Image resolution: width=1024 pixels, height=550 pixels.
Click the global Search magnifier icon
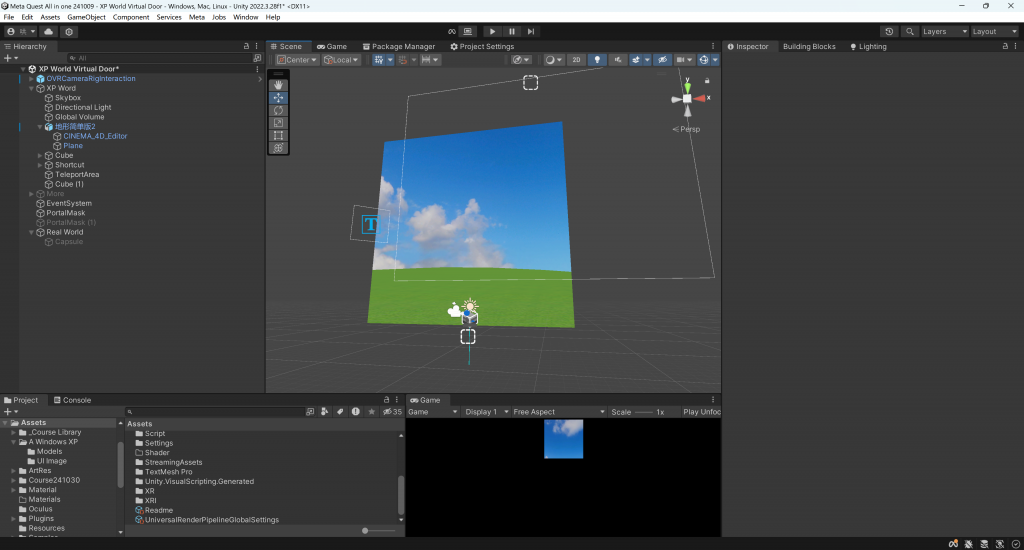click(x=909, y=31)
